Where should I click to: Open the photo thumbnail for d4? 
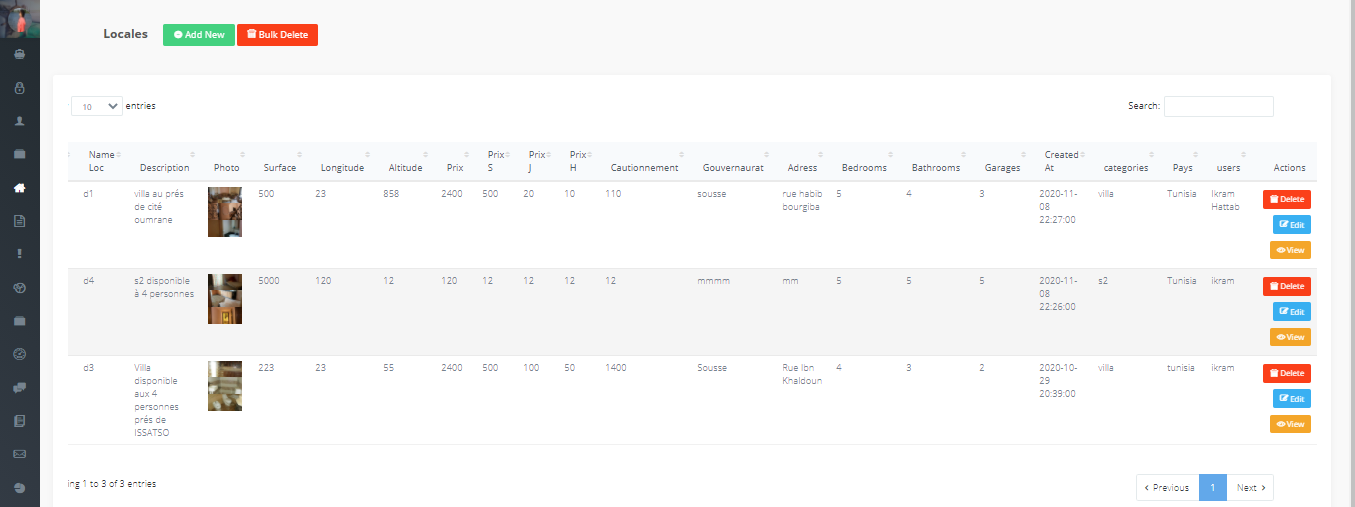(225, 299)
